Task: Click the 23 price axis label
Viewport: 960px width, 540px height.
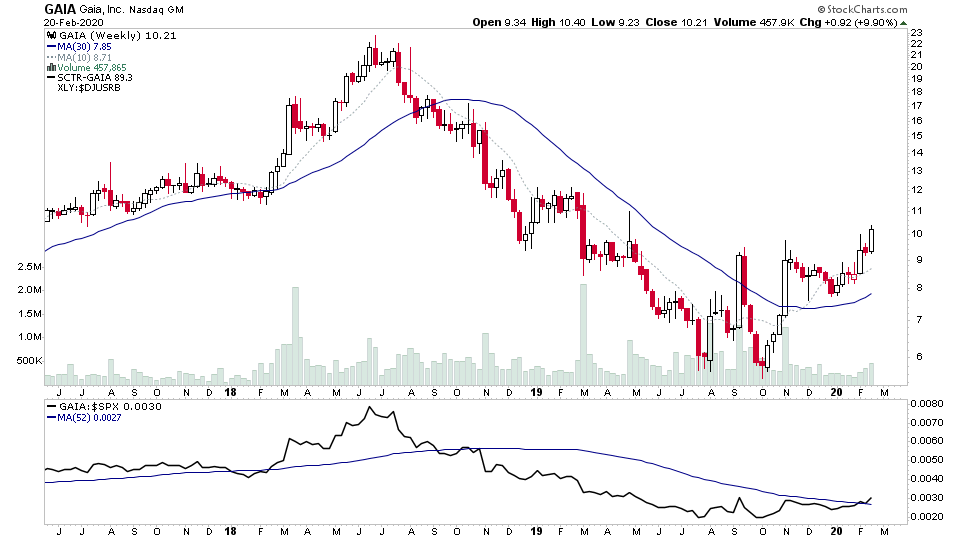Action: [917, 32]
